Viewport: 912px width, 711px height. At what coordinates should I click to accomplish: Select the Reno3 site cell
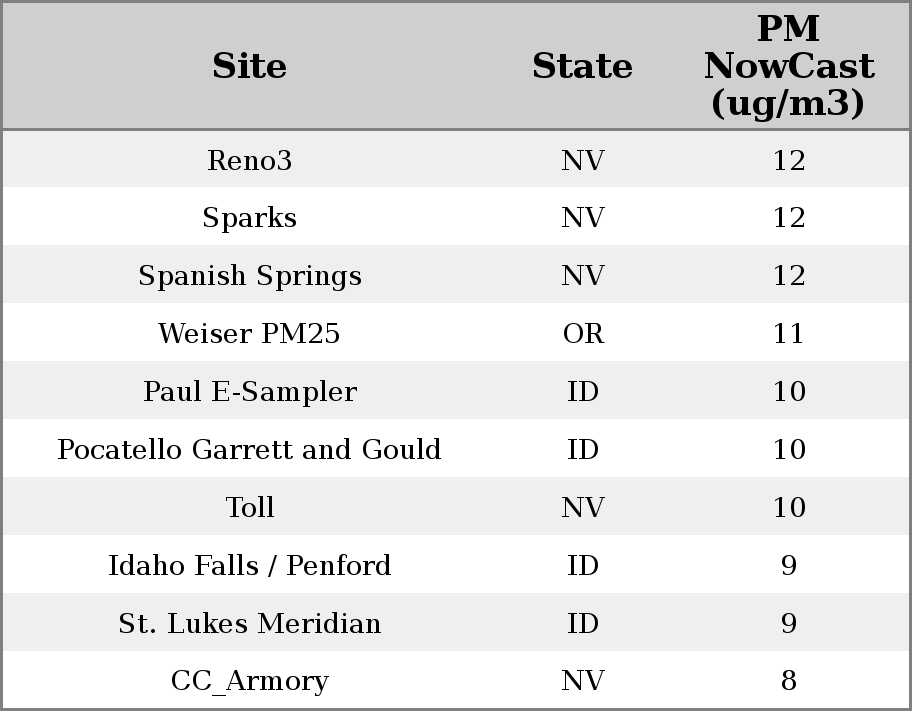point(249,160)
